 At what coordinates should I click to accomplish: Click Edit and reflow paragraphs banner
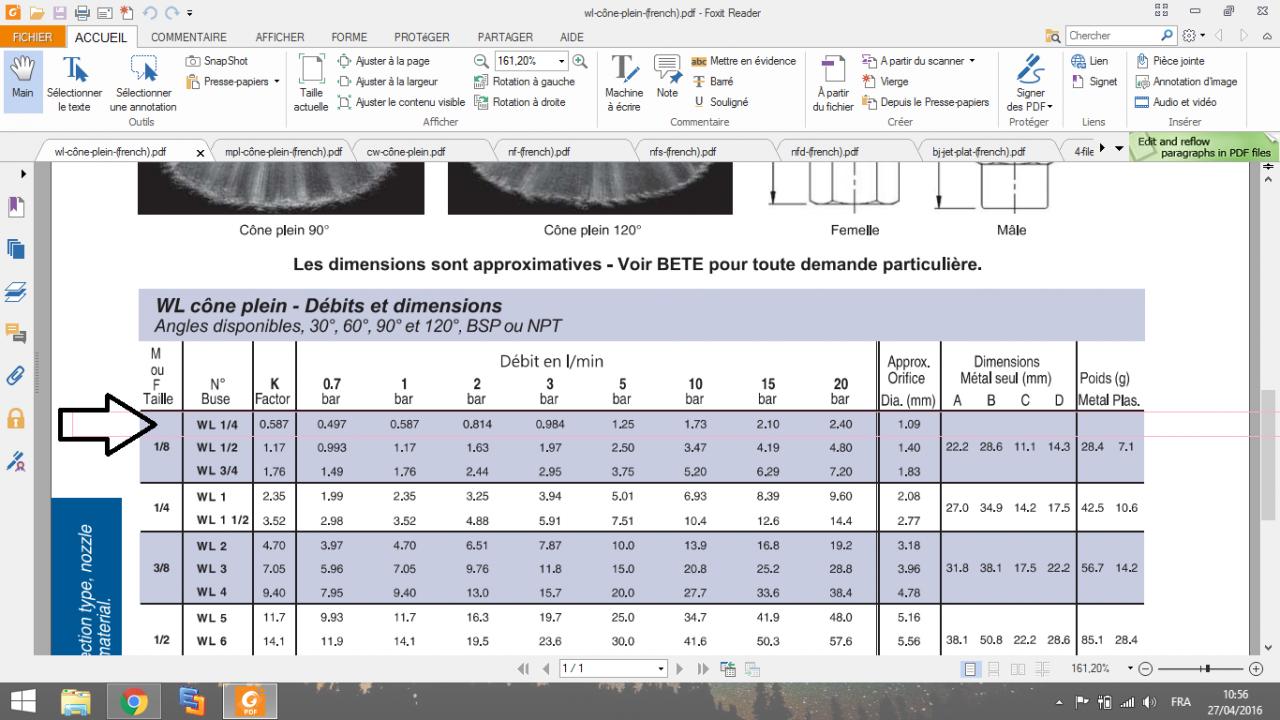pyautogui.click(x=1203, y=147)
